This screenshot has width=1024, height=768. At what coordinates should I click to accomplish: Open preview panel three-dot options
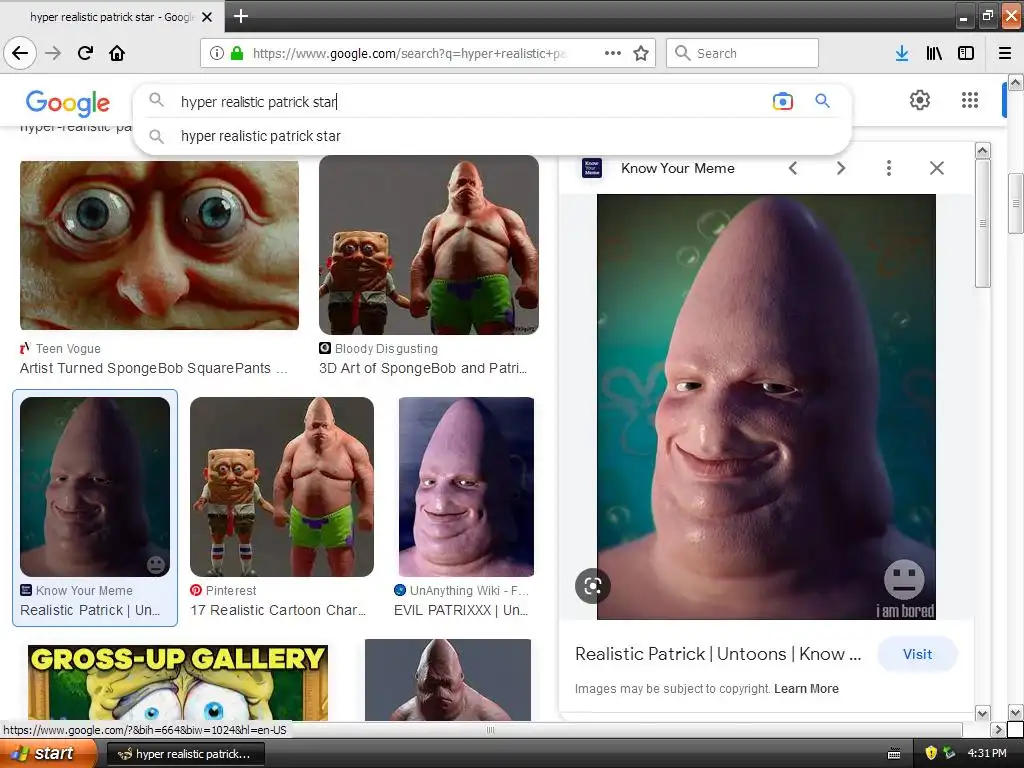point(889,168)
